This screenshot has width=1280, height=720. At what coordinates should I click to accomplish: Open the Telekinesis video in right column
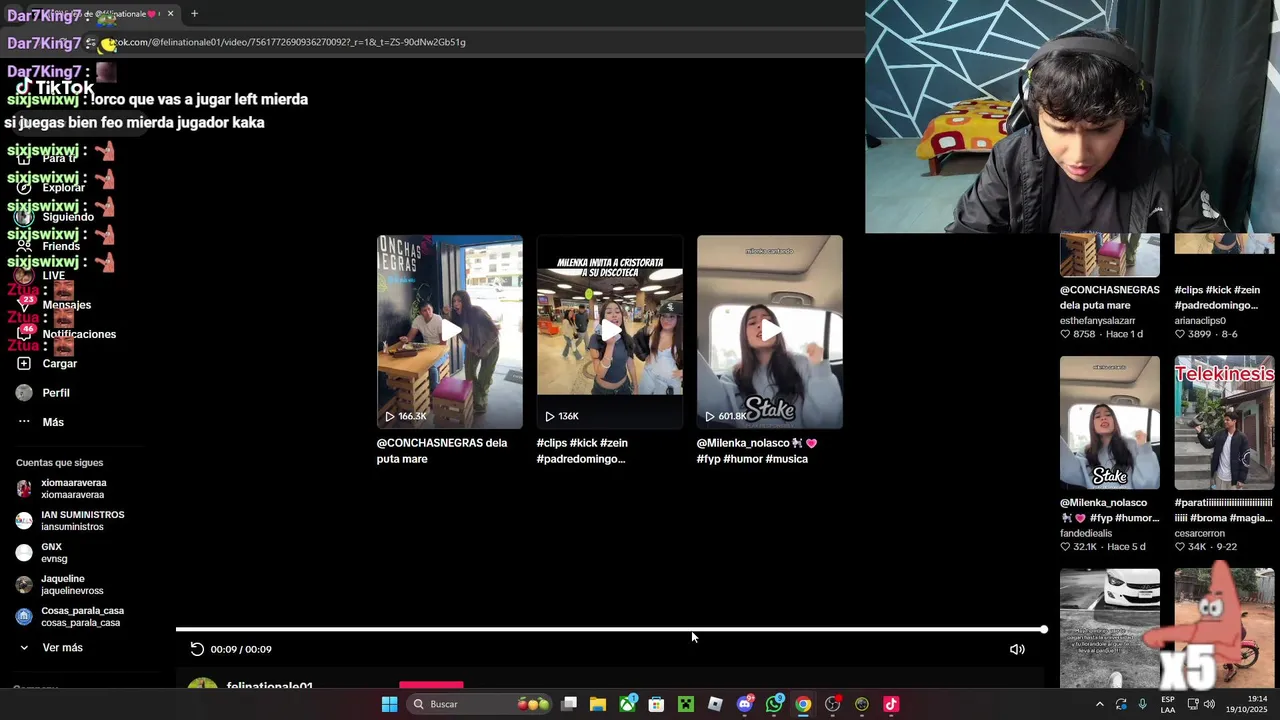pos(1225,422)
